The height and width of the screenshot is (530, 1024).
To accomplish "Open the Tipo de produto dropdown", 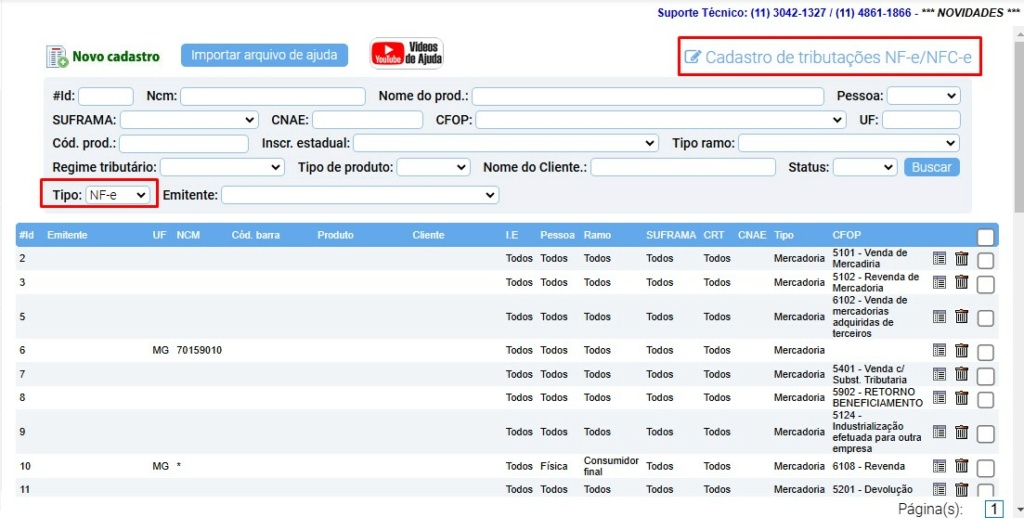I will pos(434,167).
